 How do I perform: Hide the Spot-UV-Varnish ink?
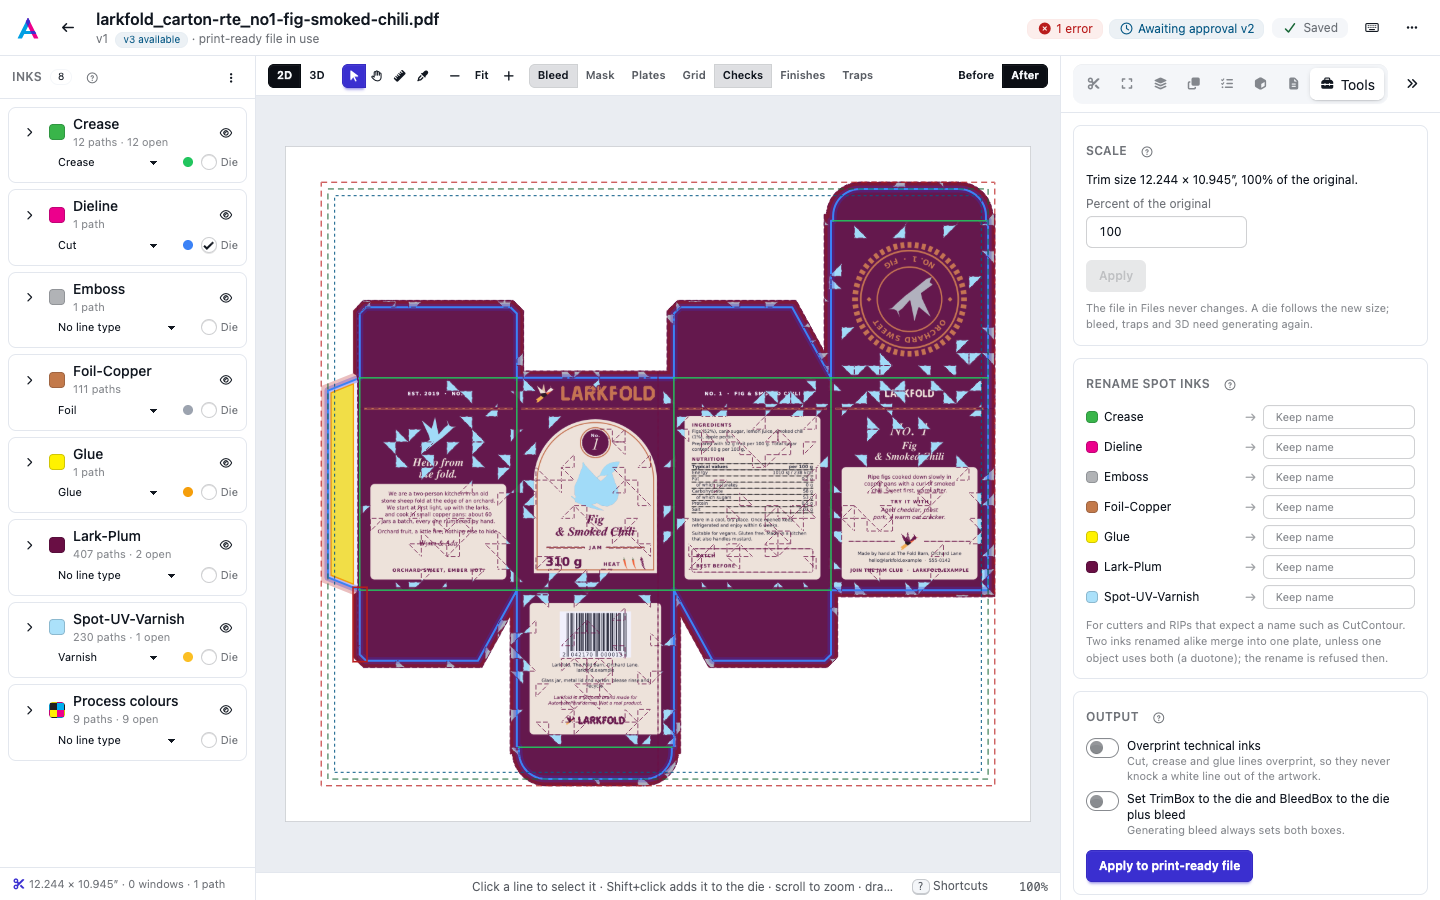[x=226, y=628]
